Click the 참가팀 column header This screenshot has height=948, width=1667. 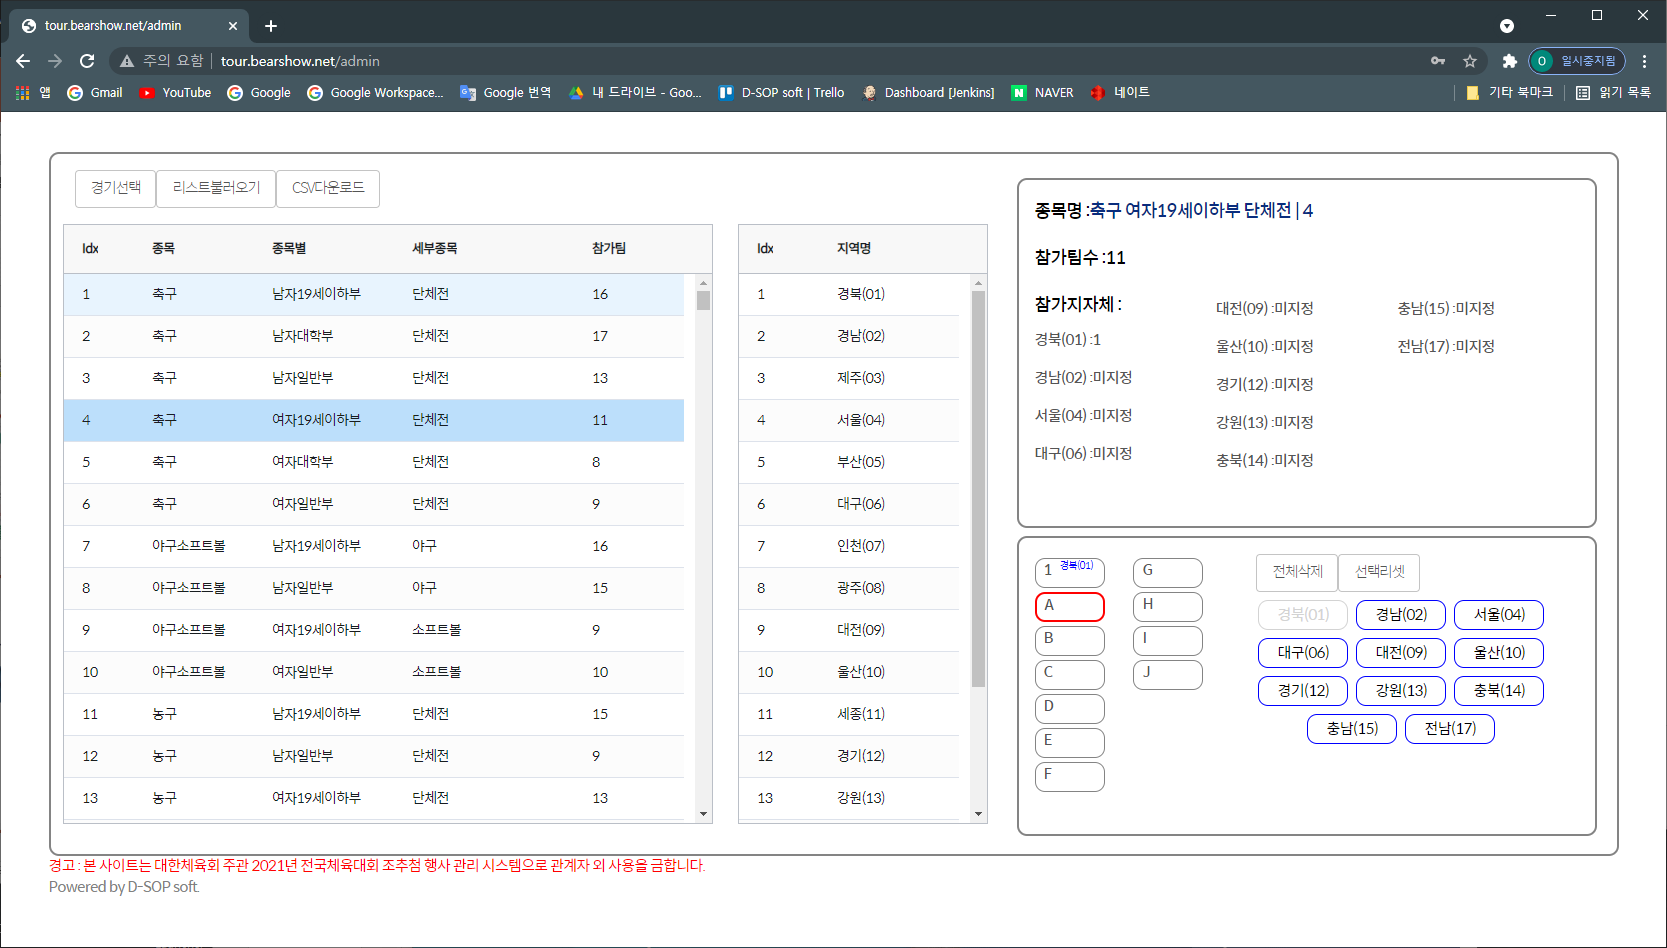pos(609,249)
